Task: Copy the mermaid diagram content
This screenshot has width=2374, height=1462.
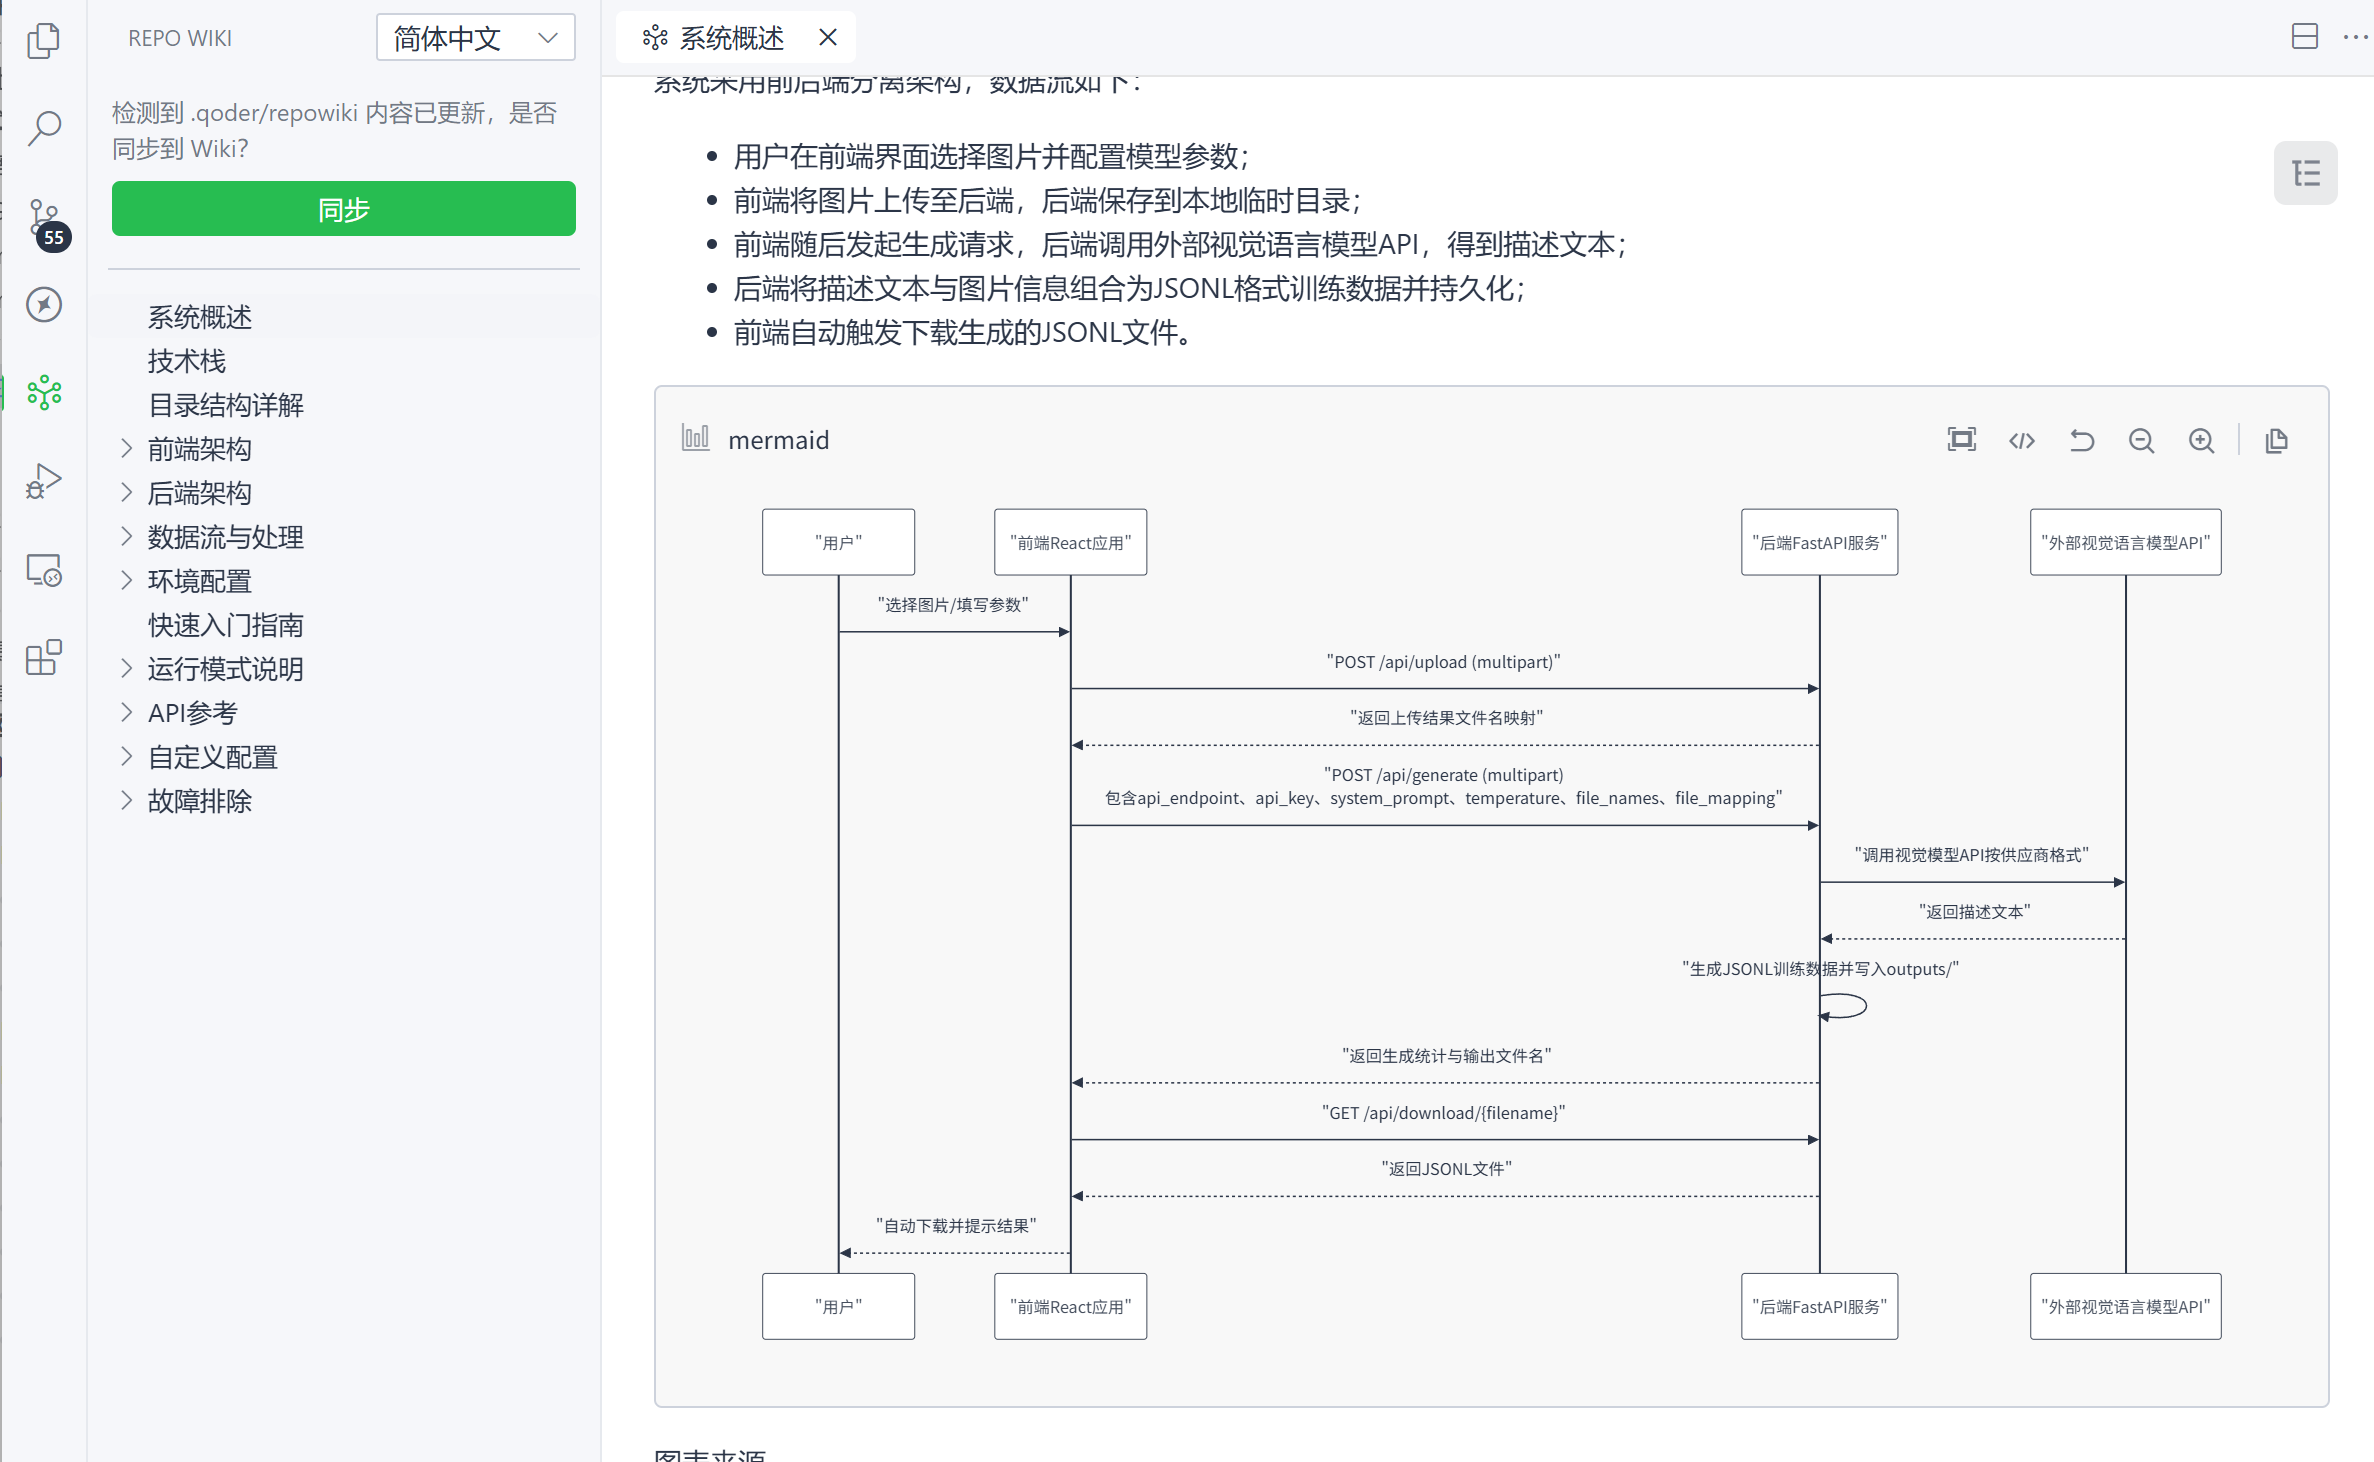Action: point(2276,440)
